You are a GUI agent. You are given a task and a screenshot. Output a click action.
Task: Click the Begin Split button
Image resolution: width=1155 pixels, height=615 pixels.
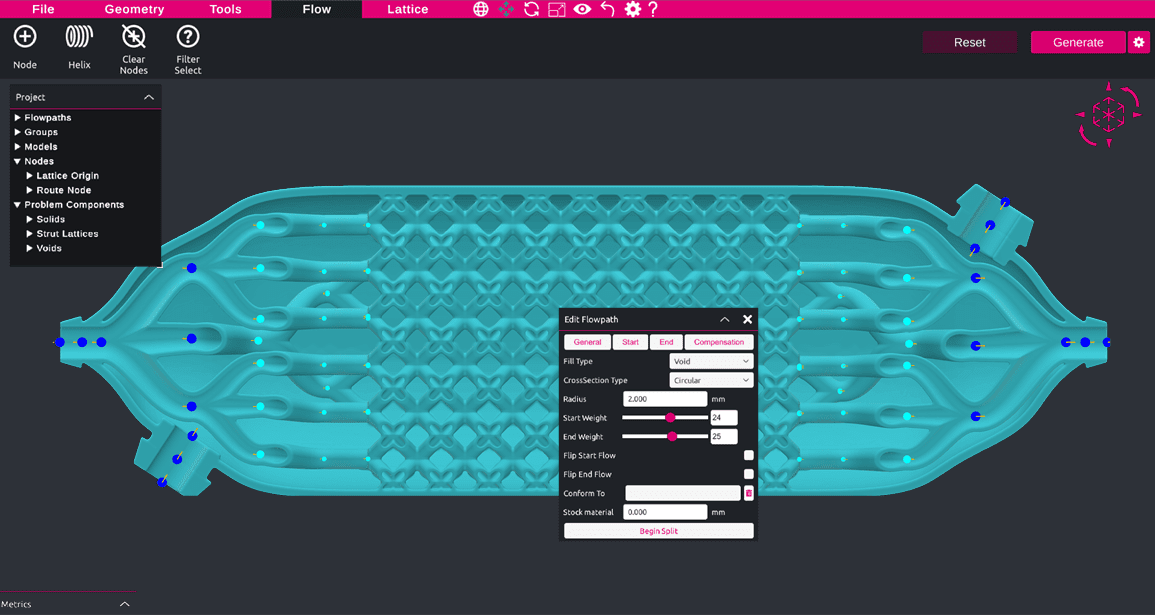click(658, 531)
